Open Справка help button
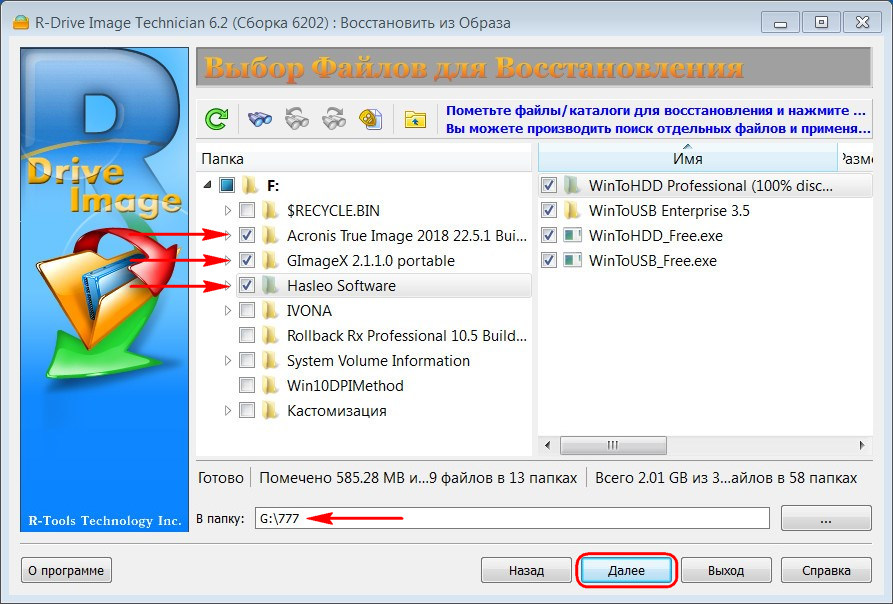This screenshot has height=604, width=893. coord(826,570)
